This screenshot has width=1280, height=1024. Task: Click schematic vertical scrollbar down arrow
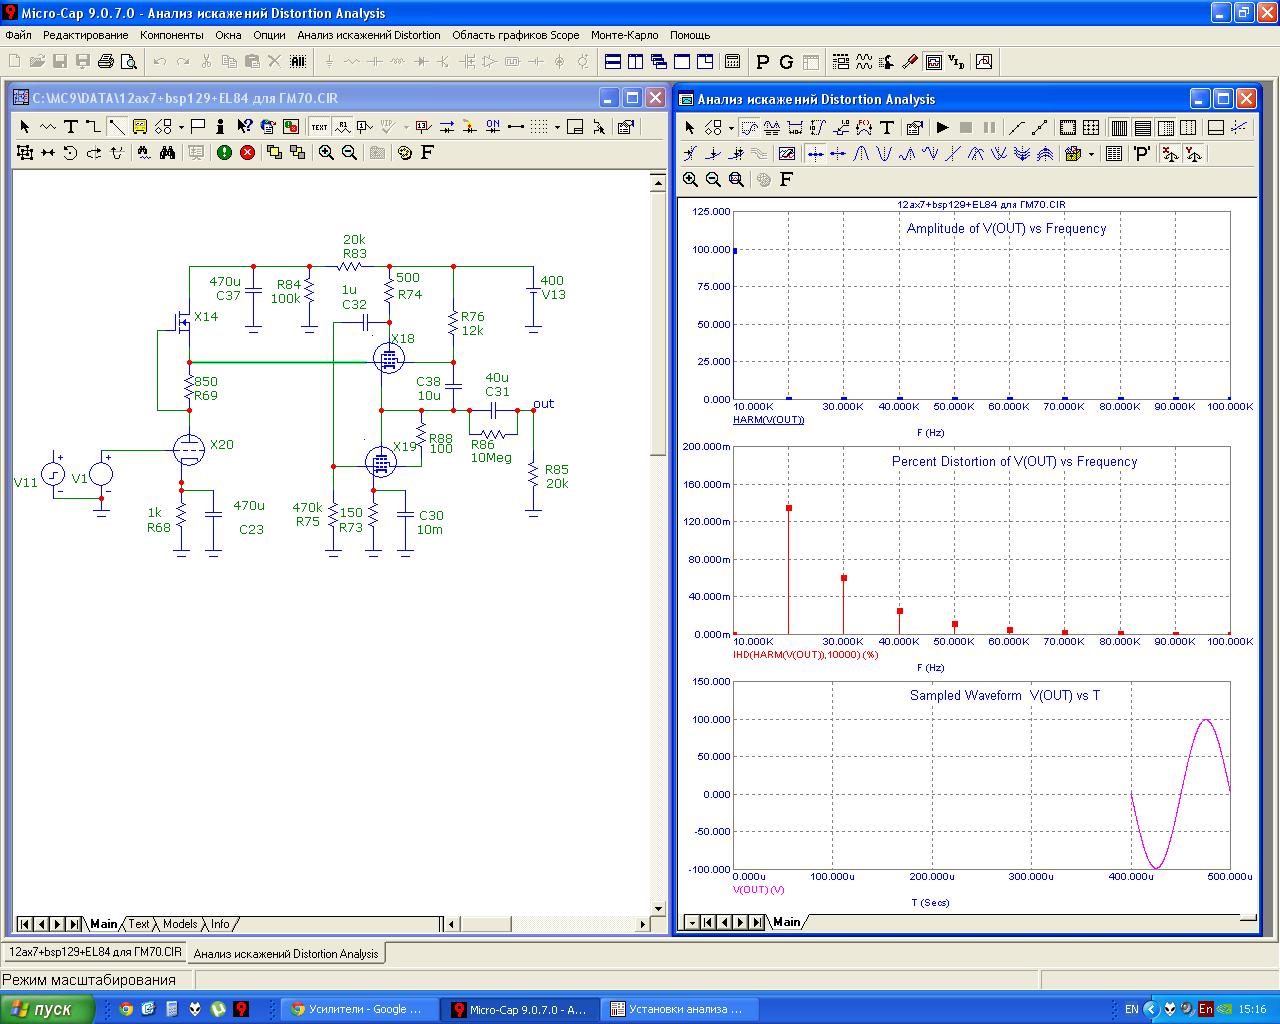click(x=658, y=909)
